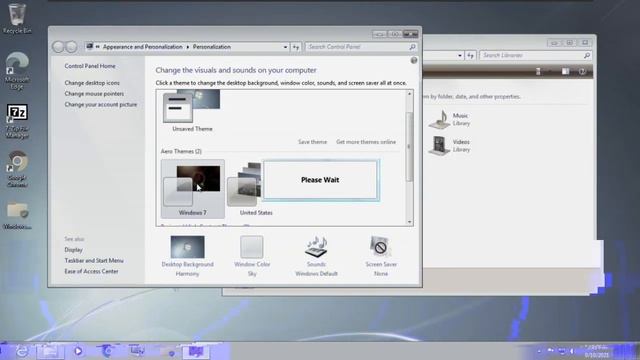Open Music library in Libraries window
Image resolution: width=640 pixels, height=360 pixels.
tap(450, 119)
